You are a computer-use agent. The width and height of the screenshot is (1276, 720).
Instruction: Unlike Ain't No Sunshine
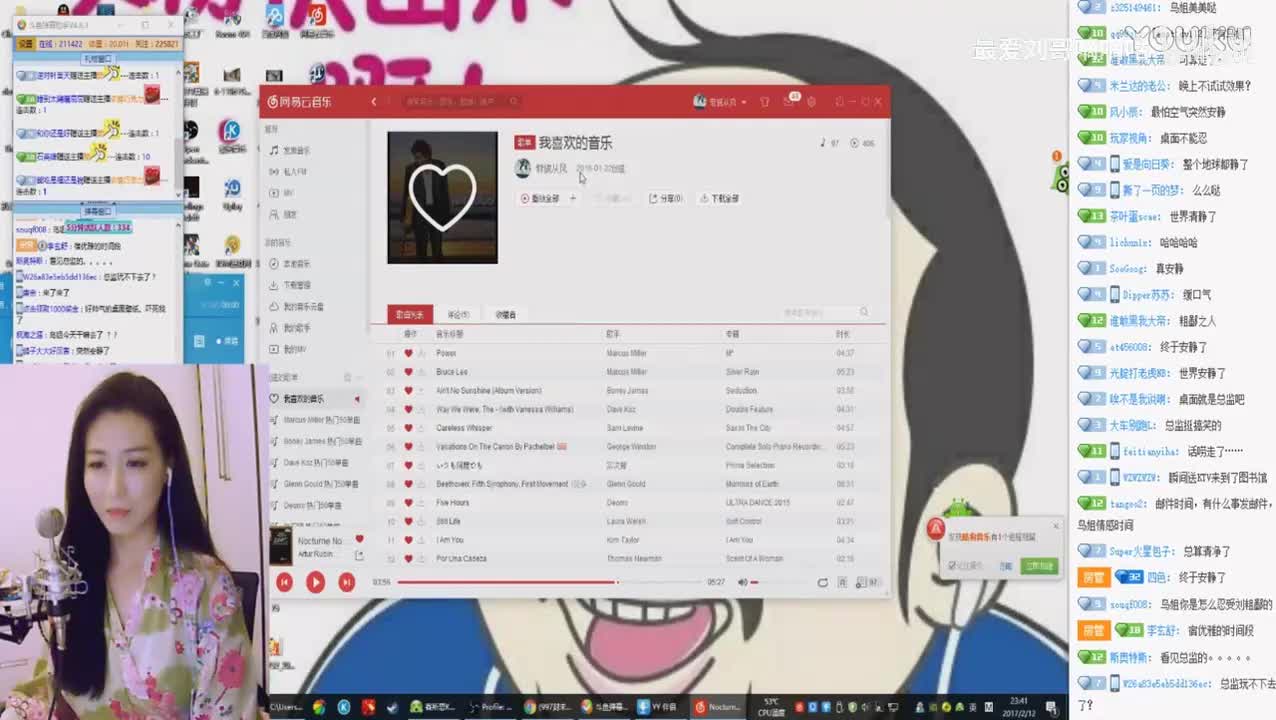408,391
